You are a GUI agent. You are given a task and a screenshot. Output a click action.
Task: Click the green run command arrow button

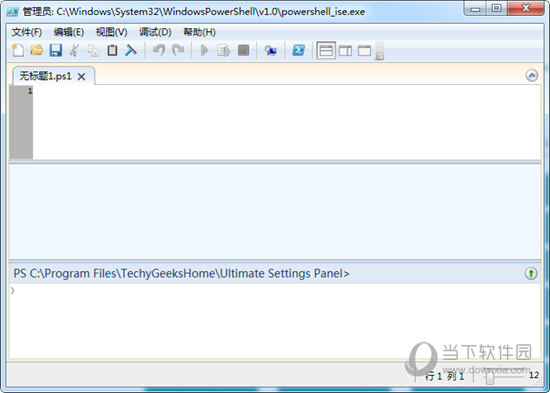[x=531, y=273]
